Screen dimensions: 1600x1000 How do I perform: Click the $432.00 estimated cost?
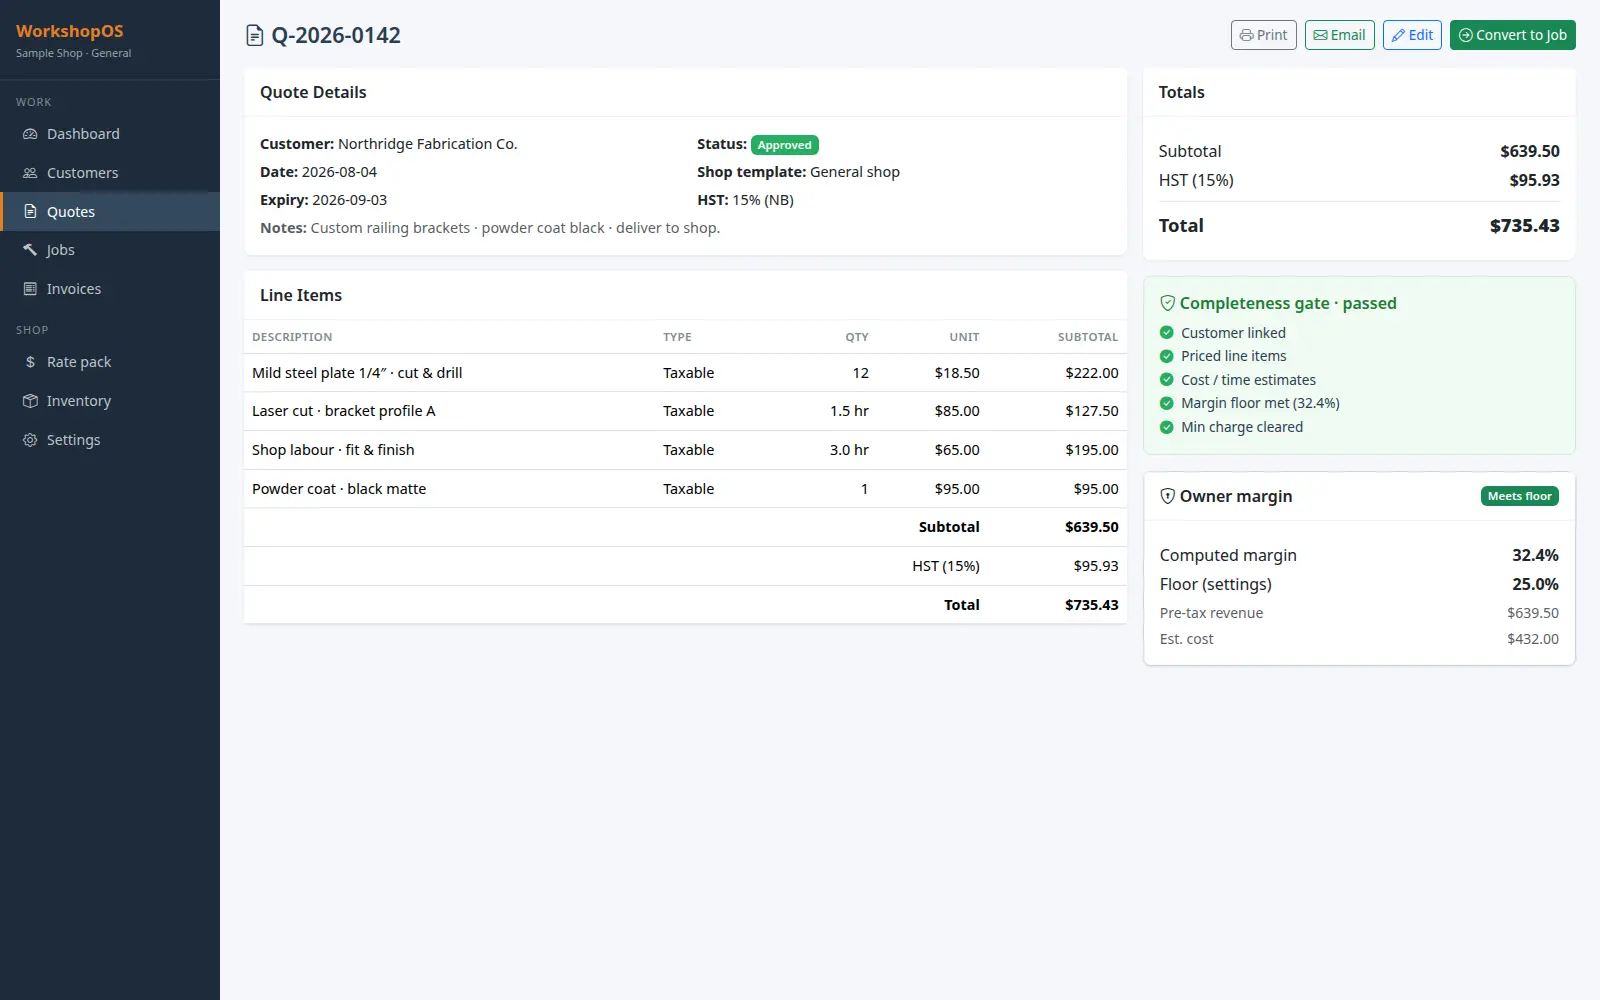pos(1533,639)
